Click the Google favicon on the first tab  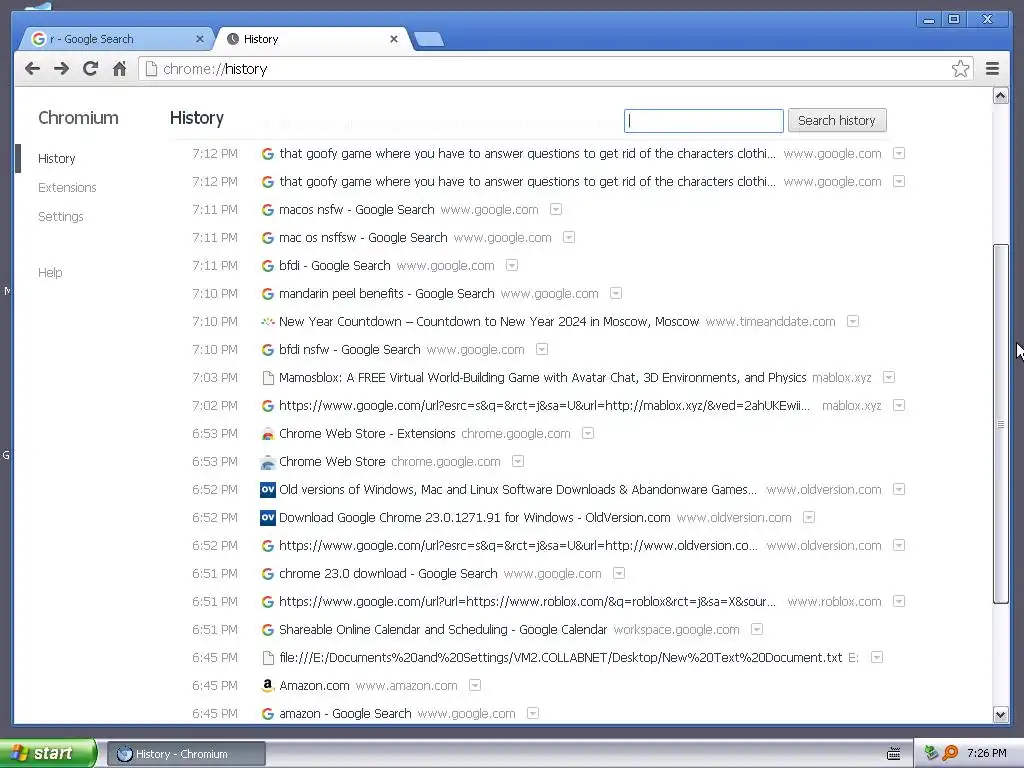[39, 39]
